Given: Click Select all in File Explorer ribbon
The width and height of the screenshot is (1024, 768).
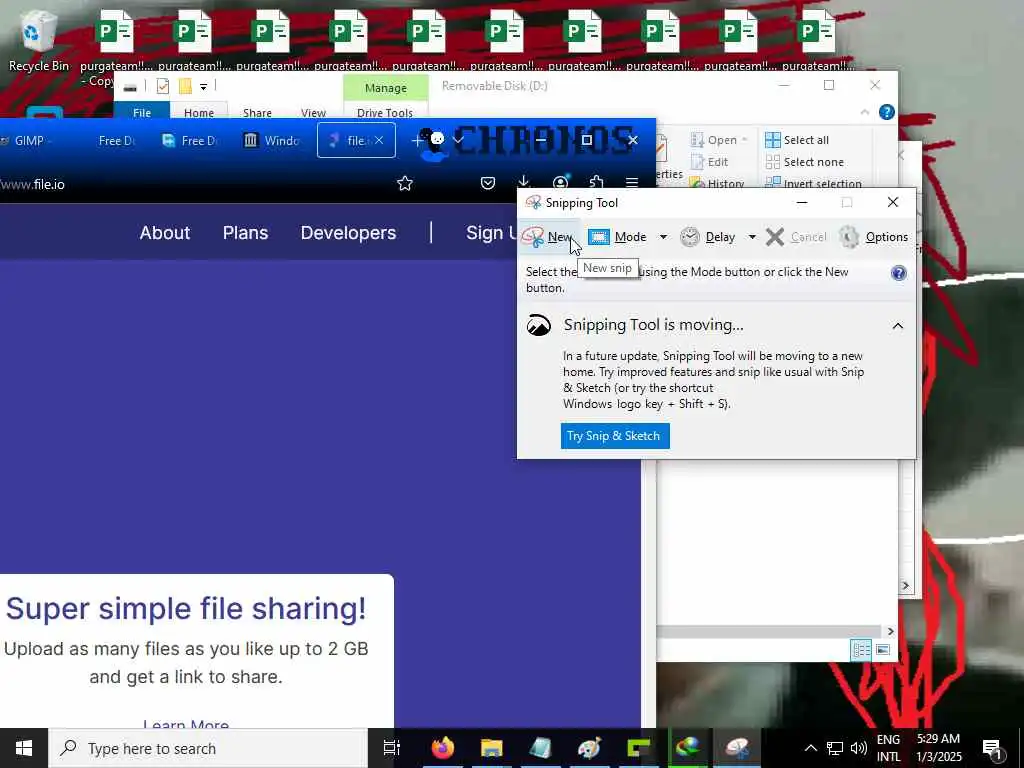Looking at the screenshot, I should [x=797, y=140].
